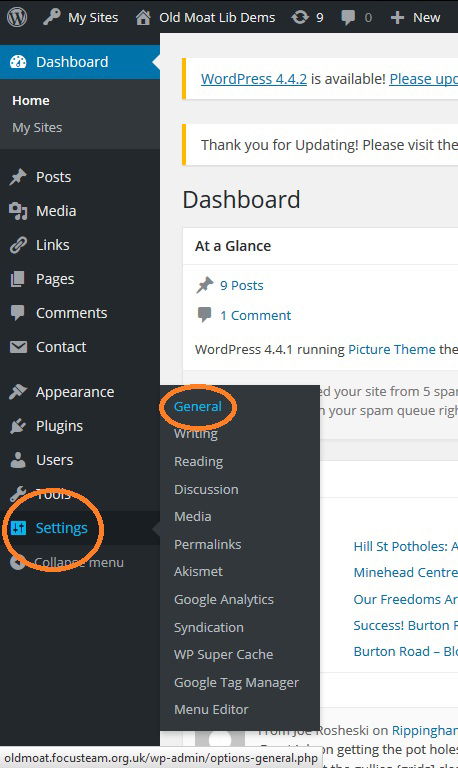Click the WordPress logo icon

(17, 17)
